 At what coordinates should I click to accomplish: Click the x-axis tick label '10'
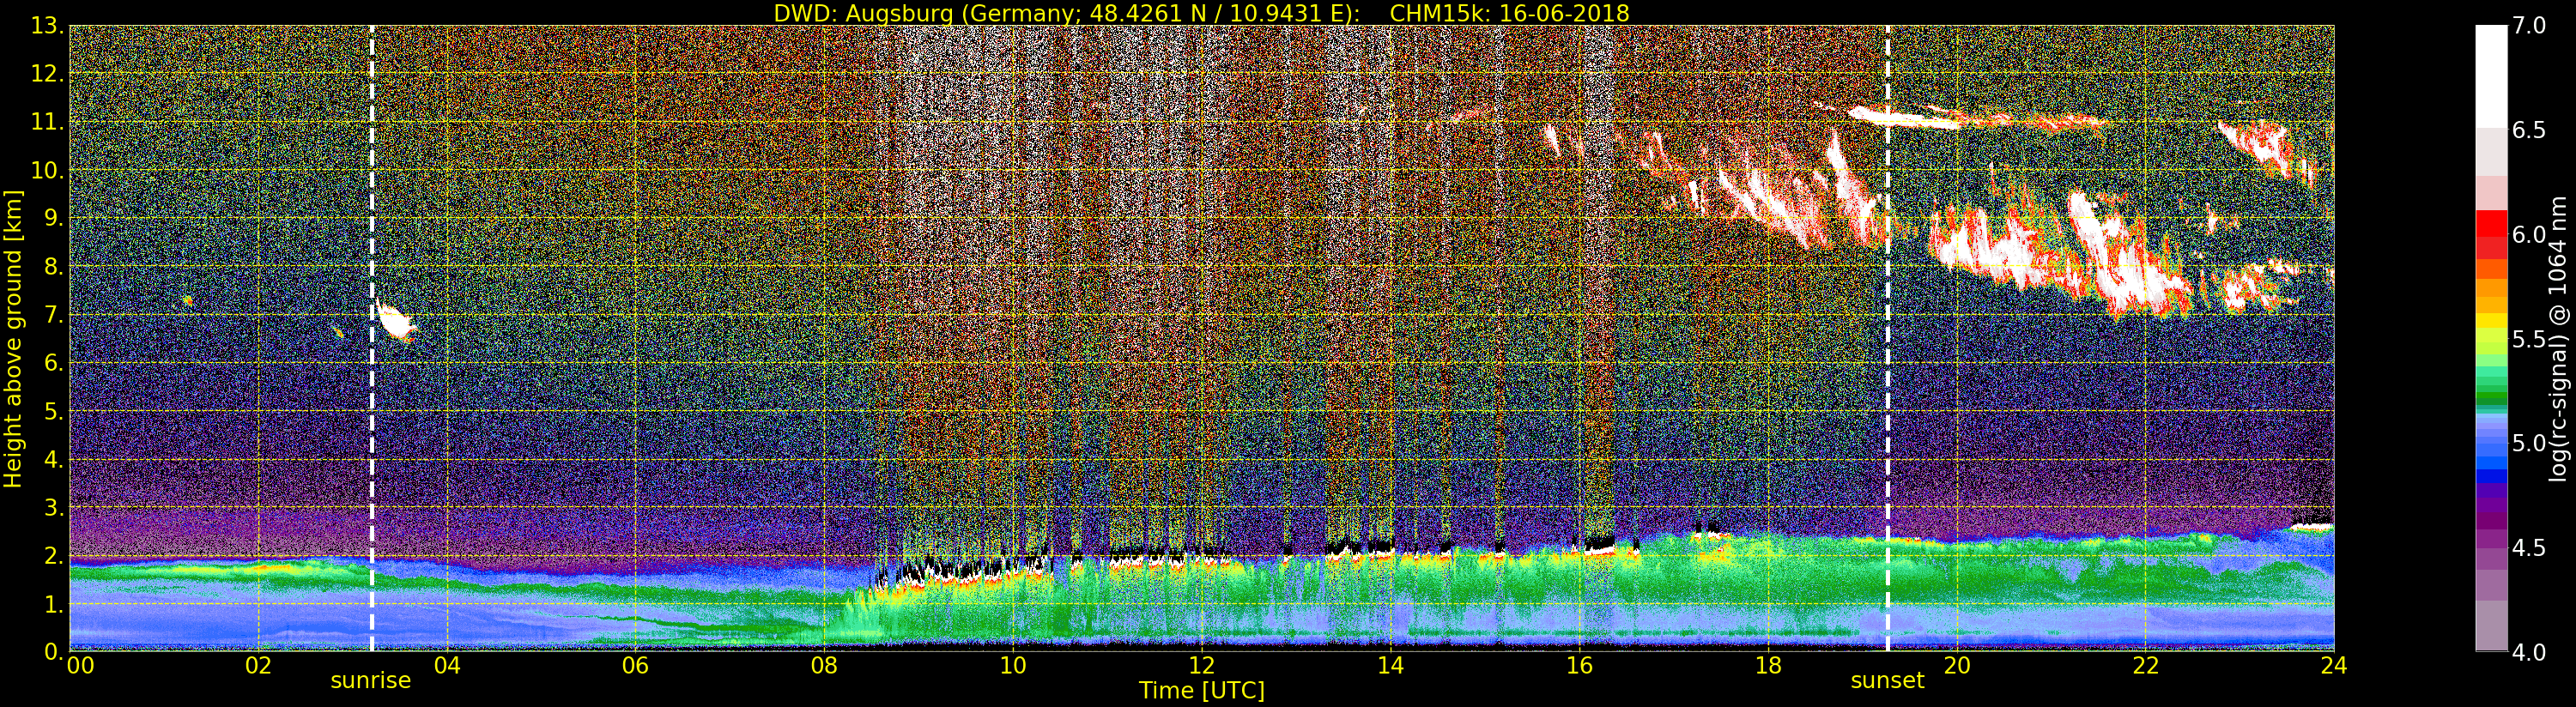[x=1013, y=665]
